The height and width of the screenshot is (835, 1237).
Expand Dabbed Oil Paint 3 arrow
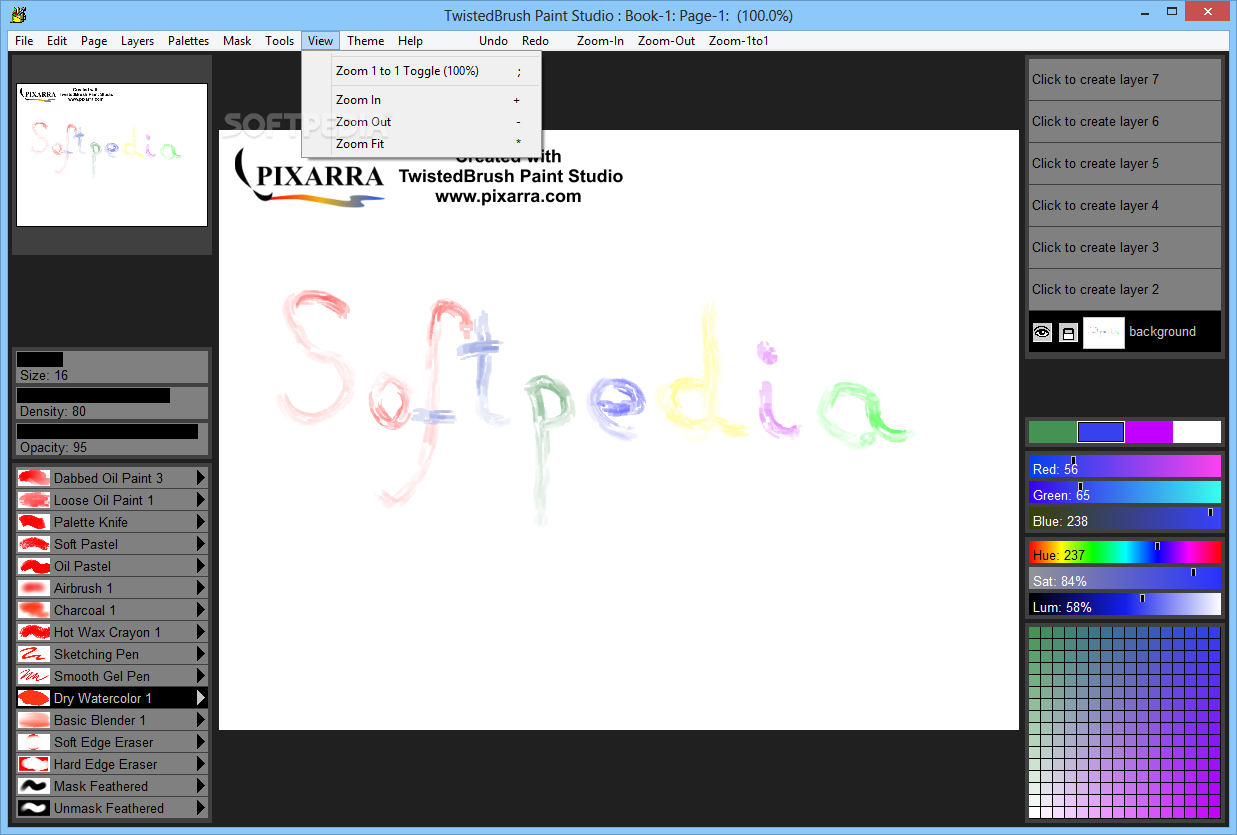coord(201,478)
